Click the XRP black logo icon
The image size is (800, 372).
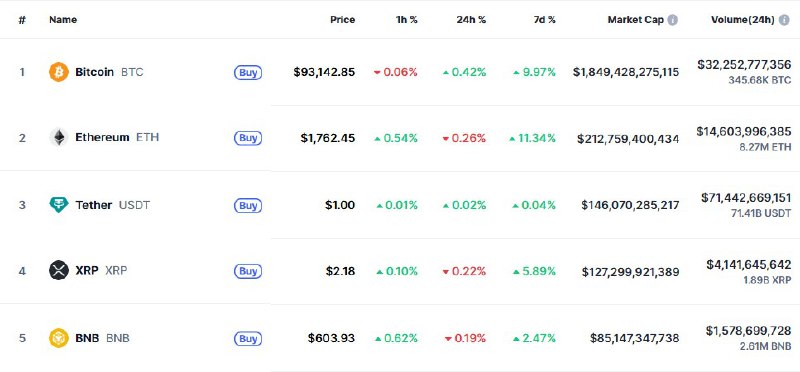59,270
